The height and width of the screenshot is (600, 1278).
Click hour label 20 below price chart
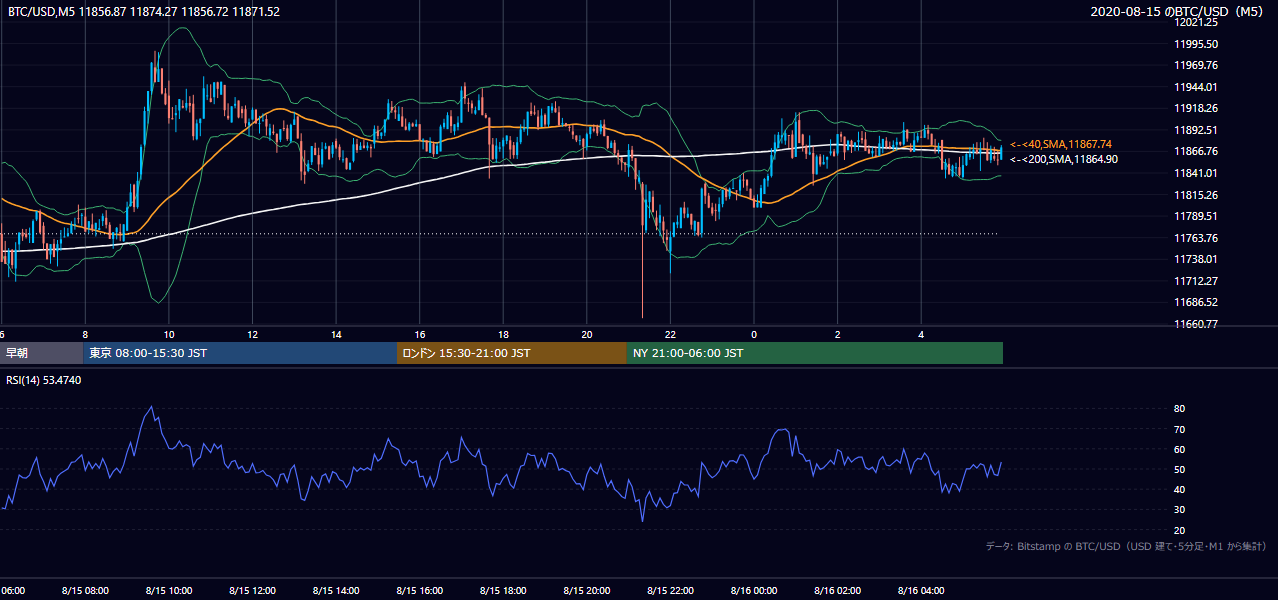587,335
